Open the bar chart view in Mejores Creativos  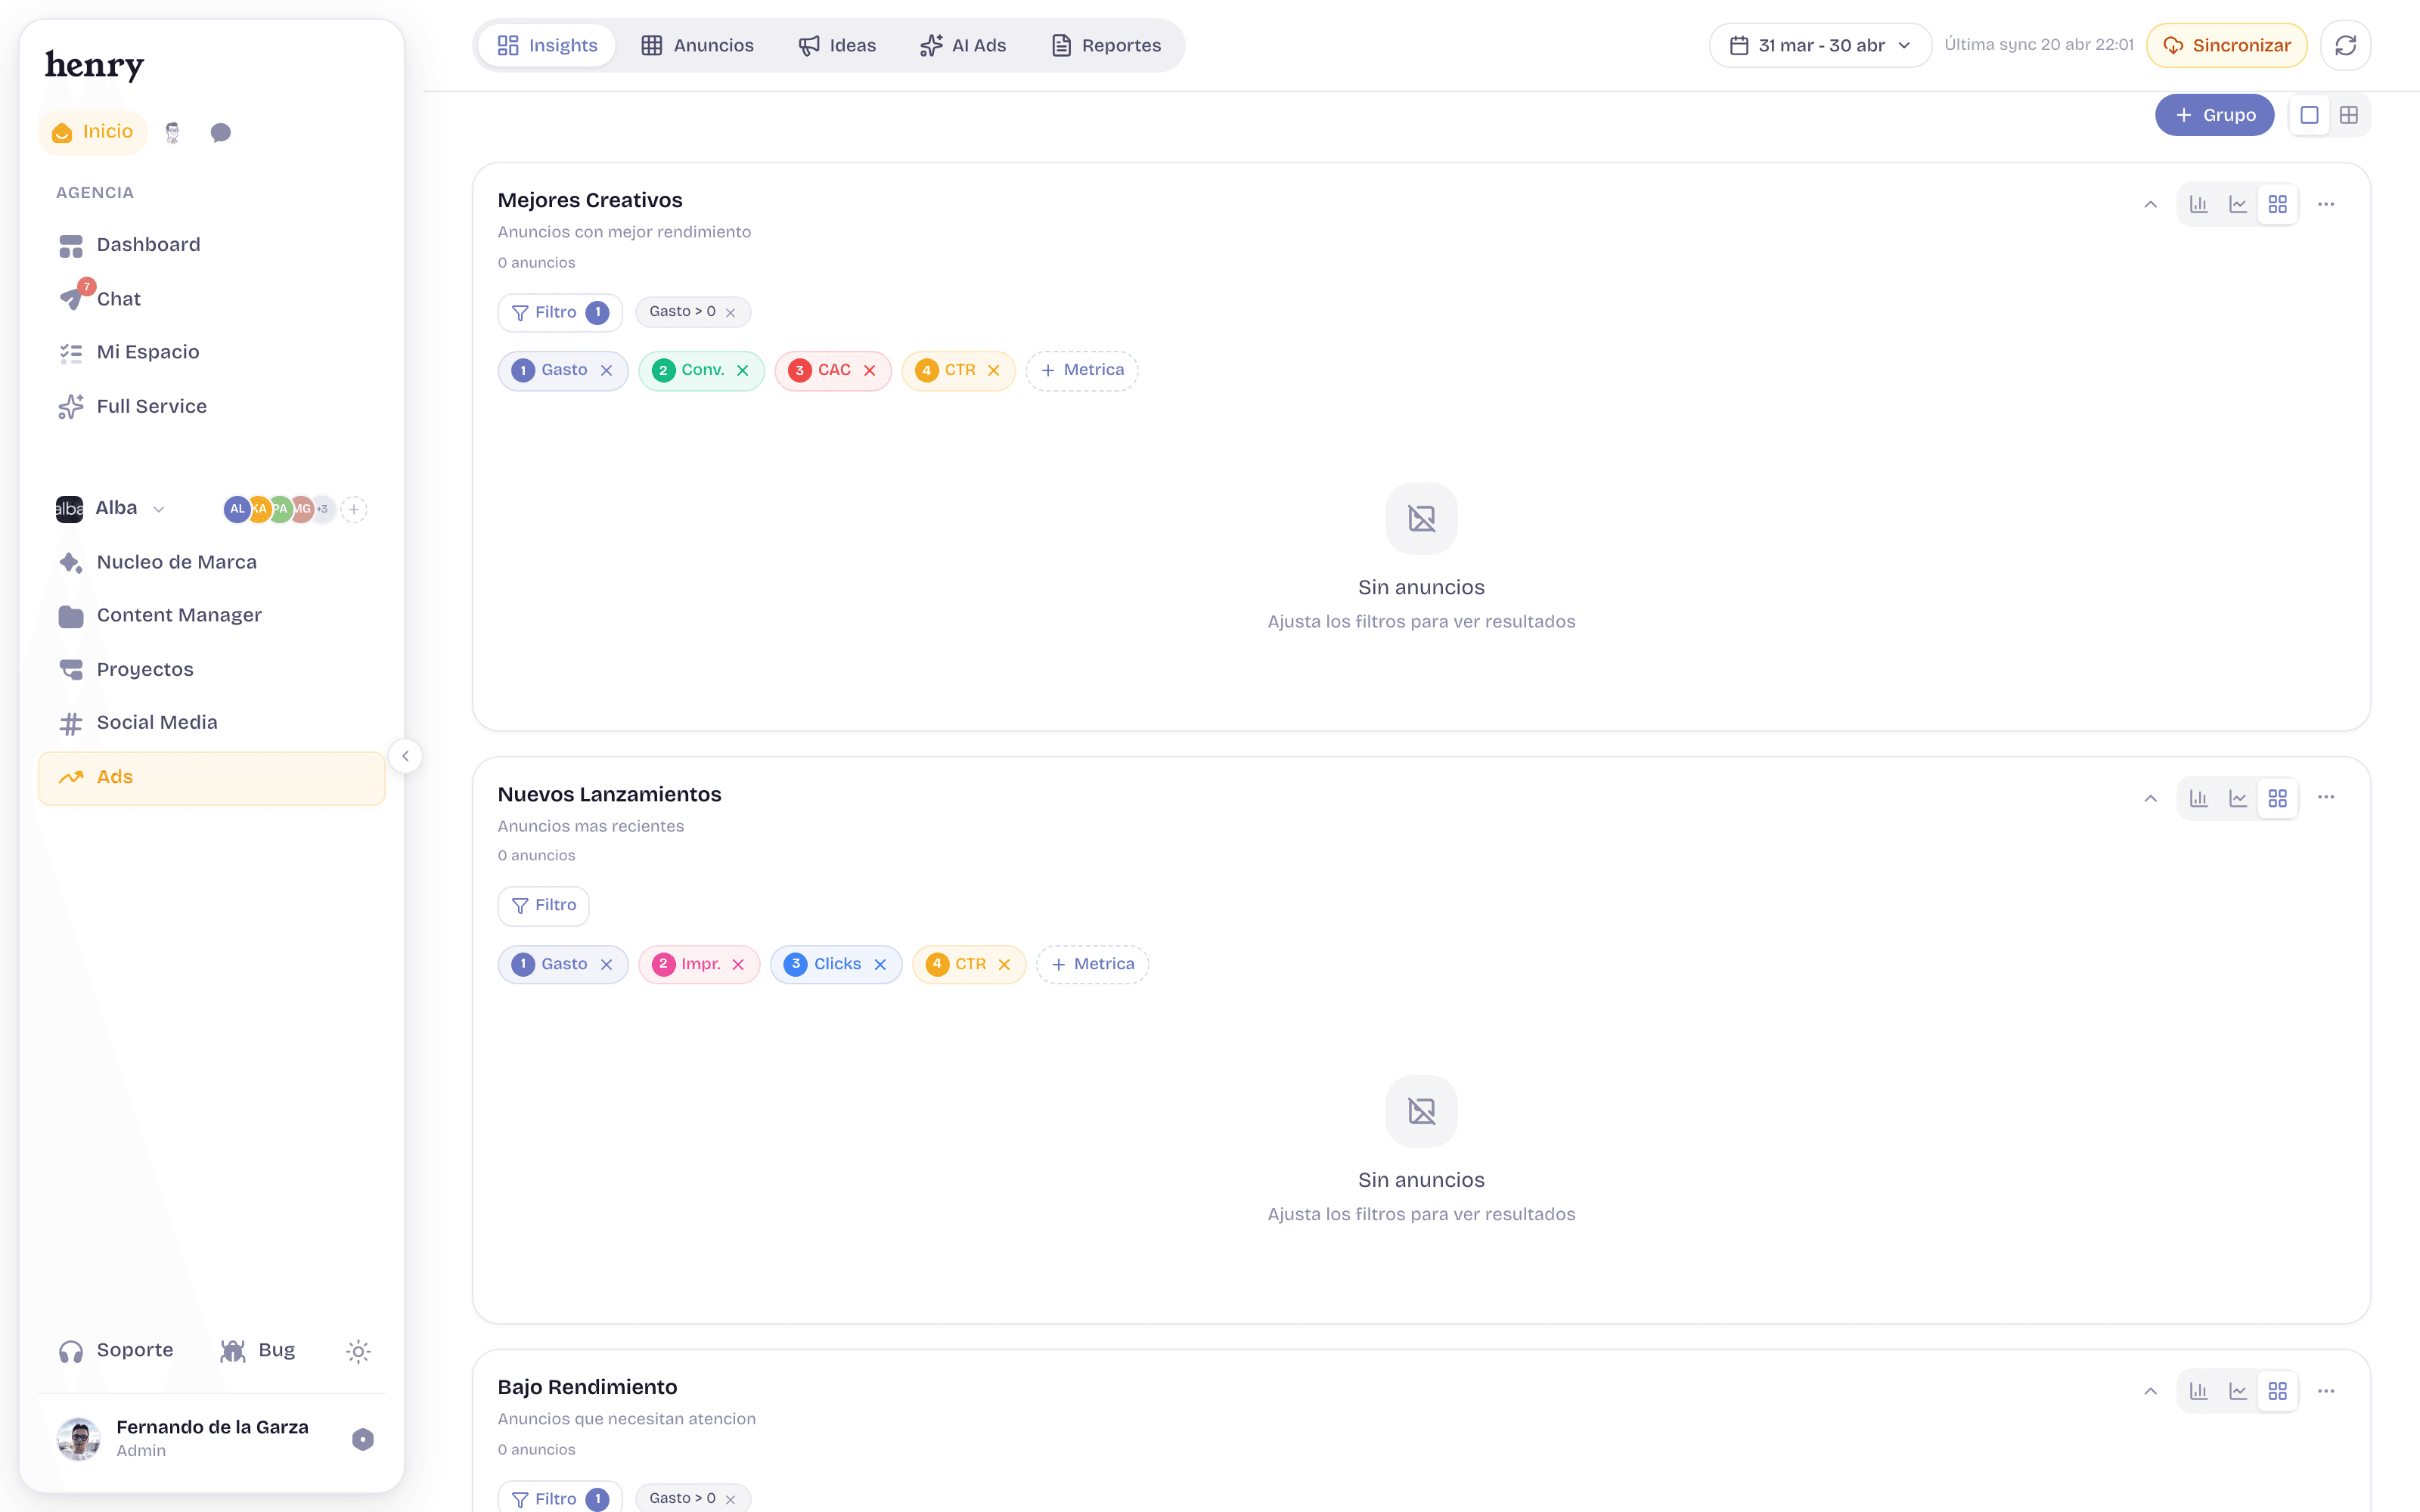click(x=2198, y=204)
